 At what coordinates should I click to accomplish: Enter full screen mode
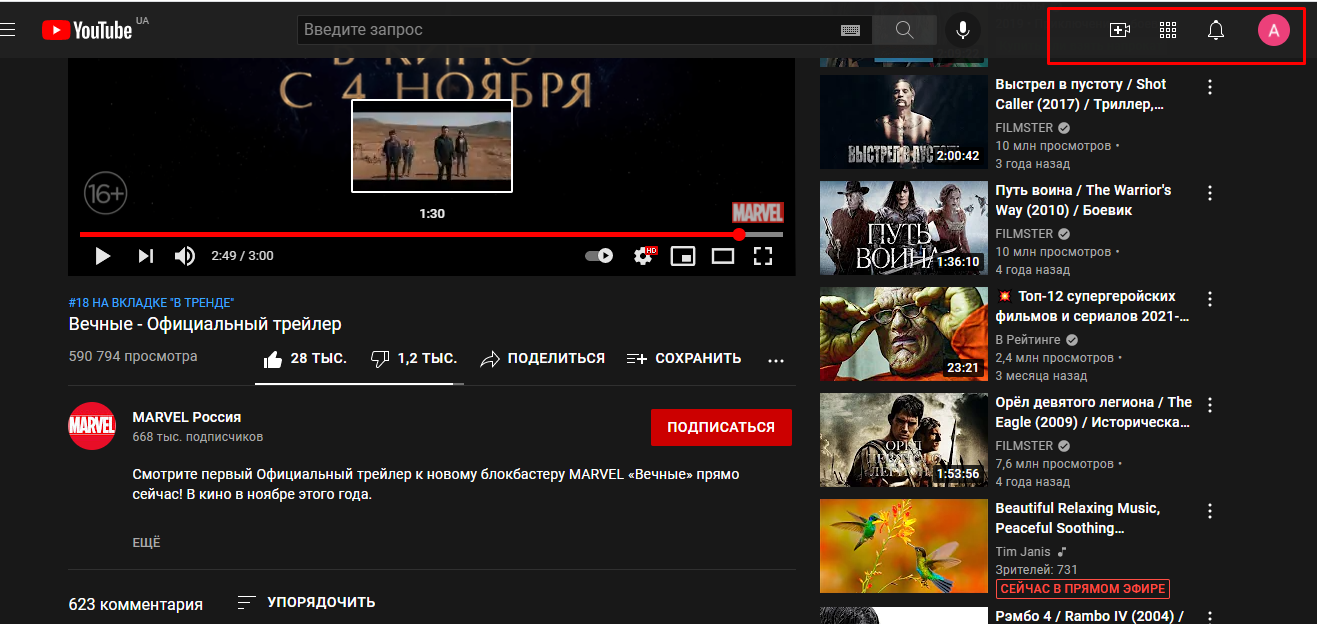763,256
